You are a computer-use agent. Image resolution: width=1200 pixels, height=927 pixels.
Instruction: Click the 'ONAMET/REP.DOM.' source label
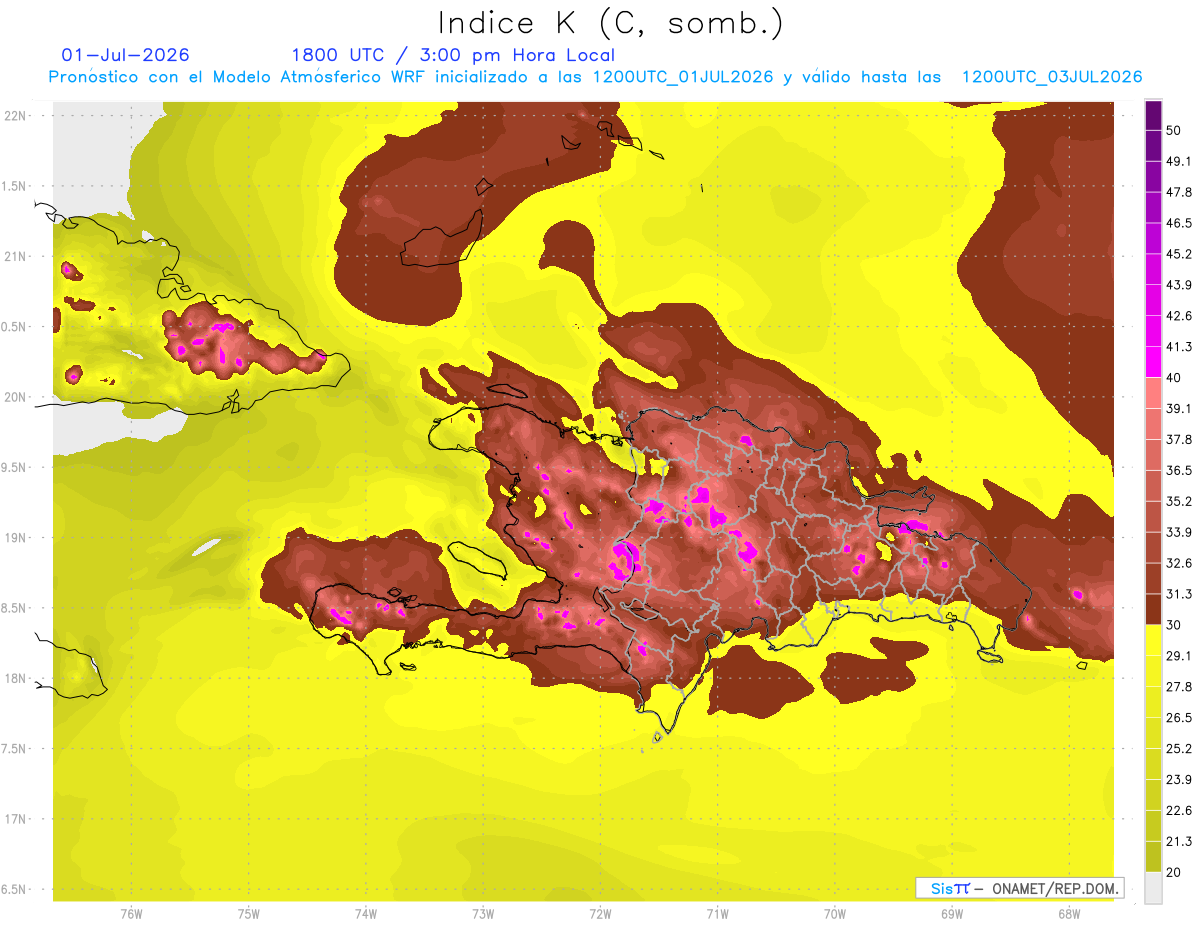1056,888
